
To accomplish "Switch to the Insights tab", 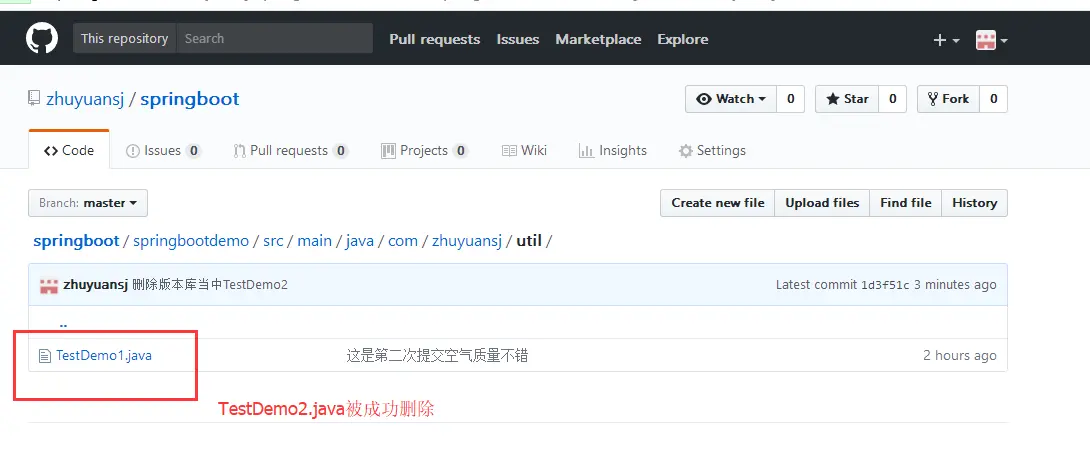I will pyautogui.click(x=612, y=150).
